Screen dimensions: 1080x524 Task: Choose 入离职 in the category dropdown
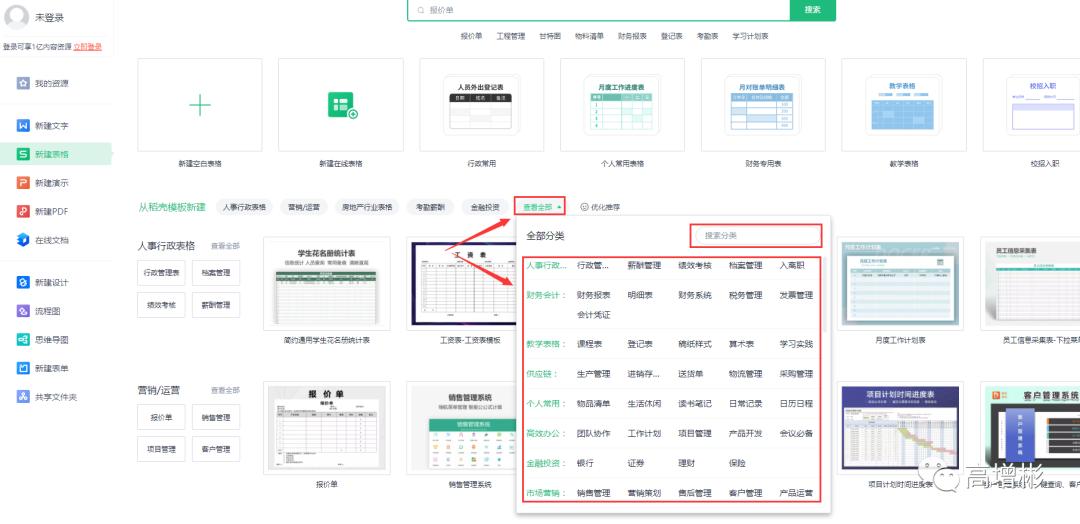click(x=791, y=265)
